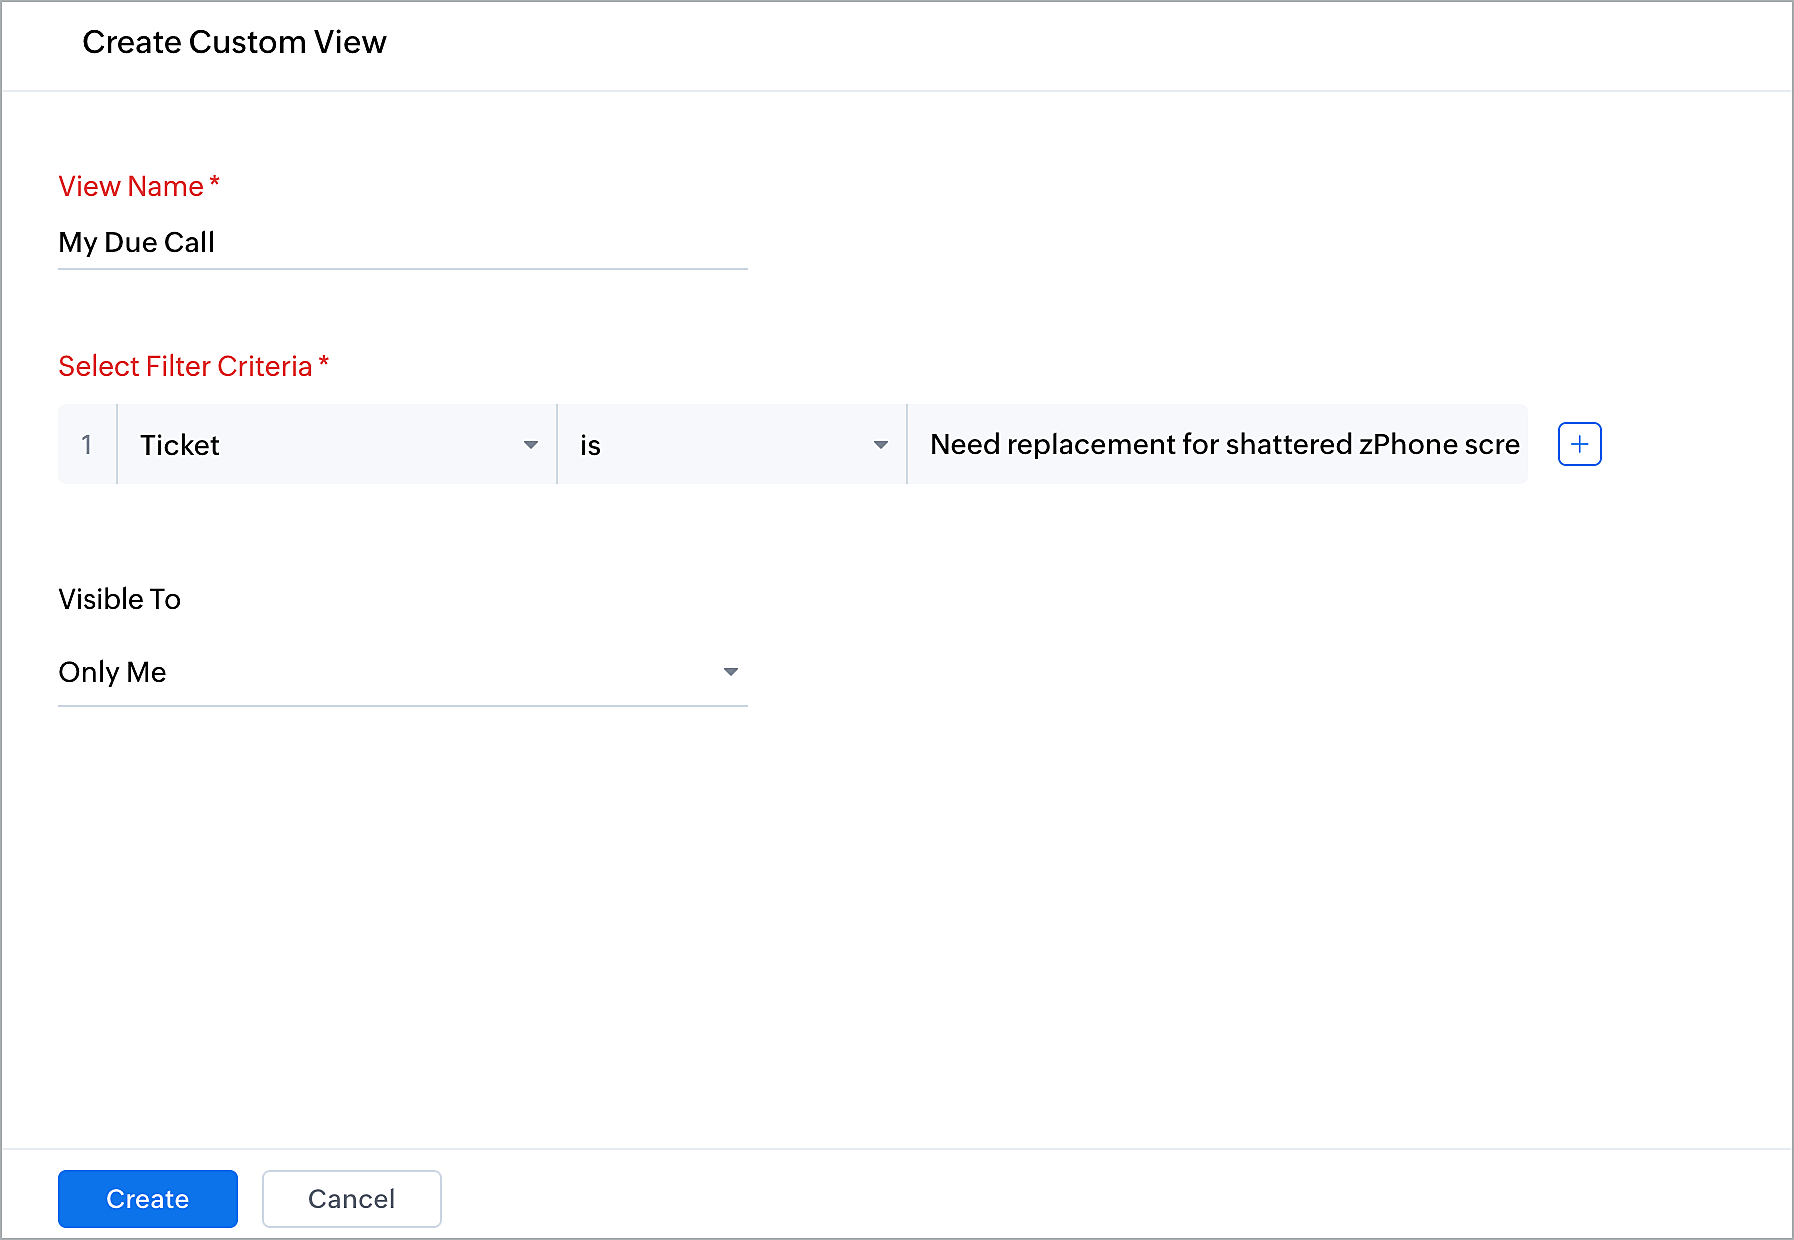Click the red "View Name" label
The height and width of the screenshot is (1240, 1794).
point(131,187)
